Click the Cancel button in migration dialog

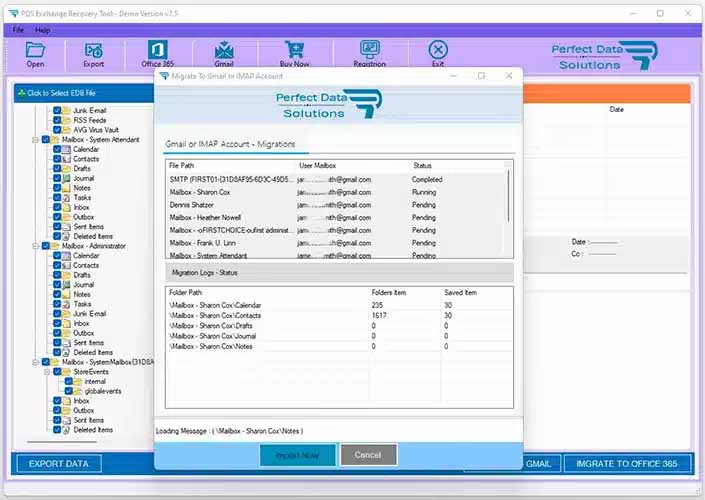coord(368,455)
